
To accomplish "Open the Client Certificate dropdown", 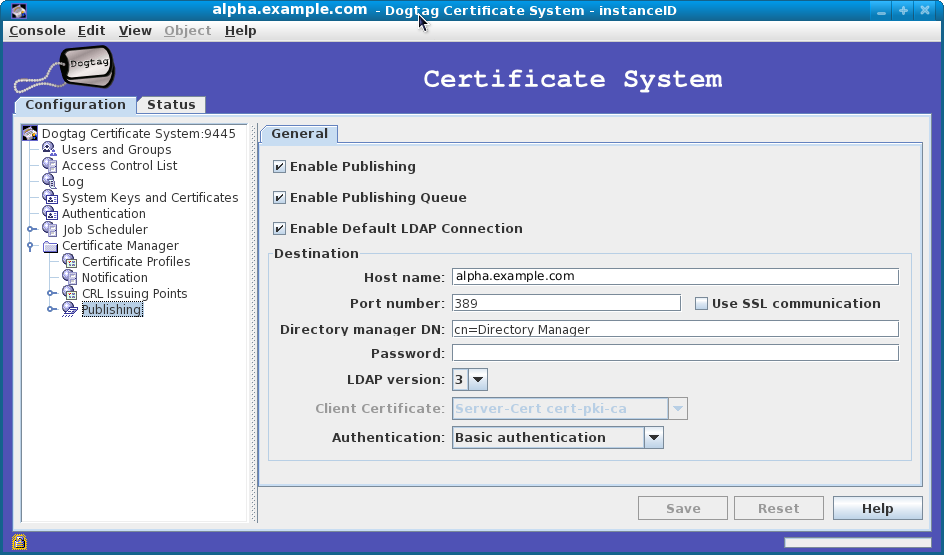I will click(x=677, y=409).
